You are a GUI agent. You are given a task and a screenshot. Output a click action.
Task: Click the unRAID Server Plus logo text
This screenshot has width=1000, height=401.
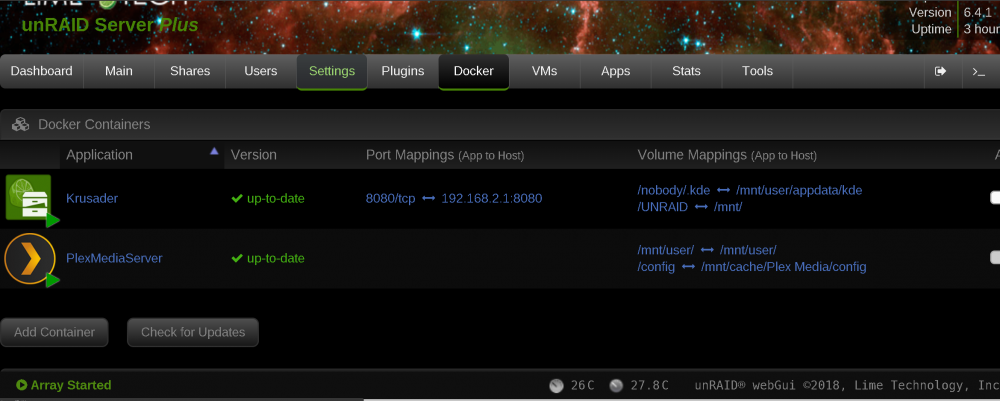pos(110,24)
